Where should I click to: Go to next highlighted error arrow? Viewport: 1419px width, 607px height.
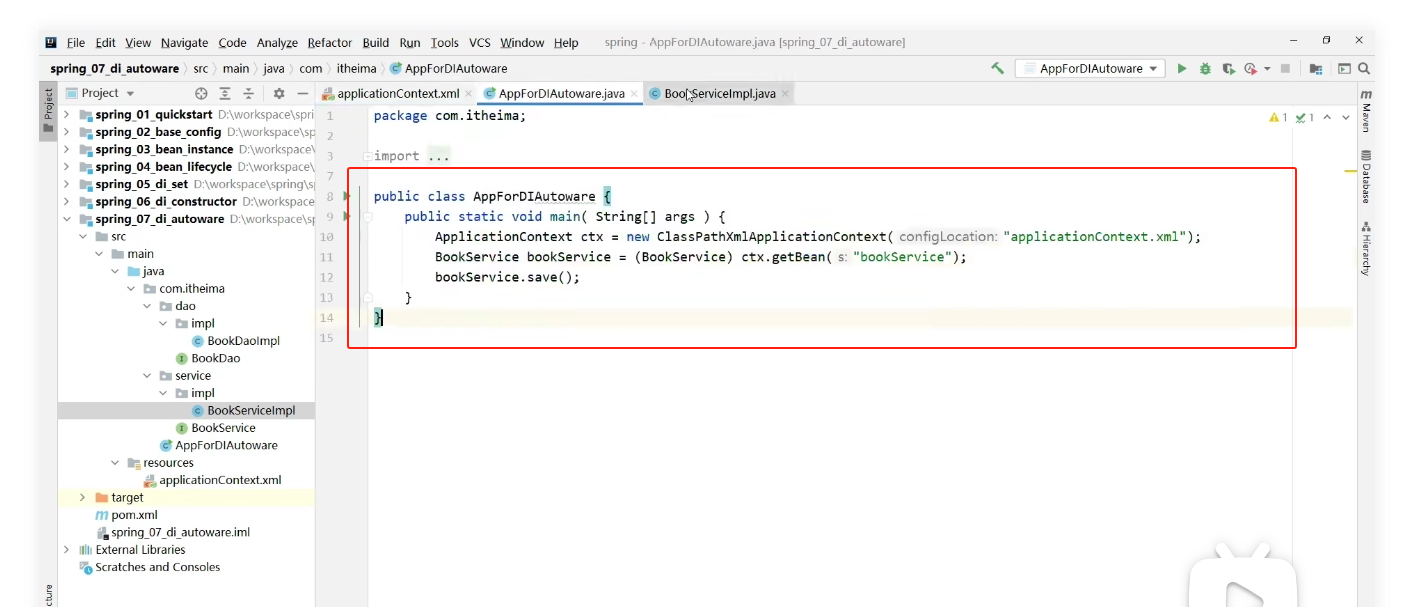[x=1347, y=118]
